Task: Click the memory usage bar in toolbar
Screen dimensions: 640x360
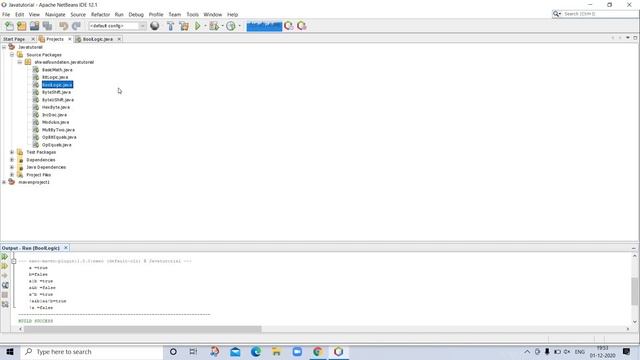Action: [x=264, y=26]
